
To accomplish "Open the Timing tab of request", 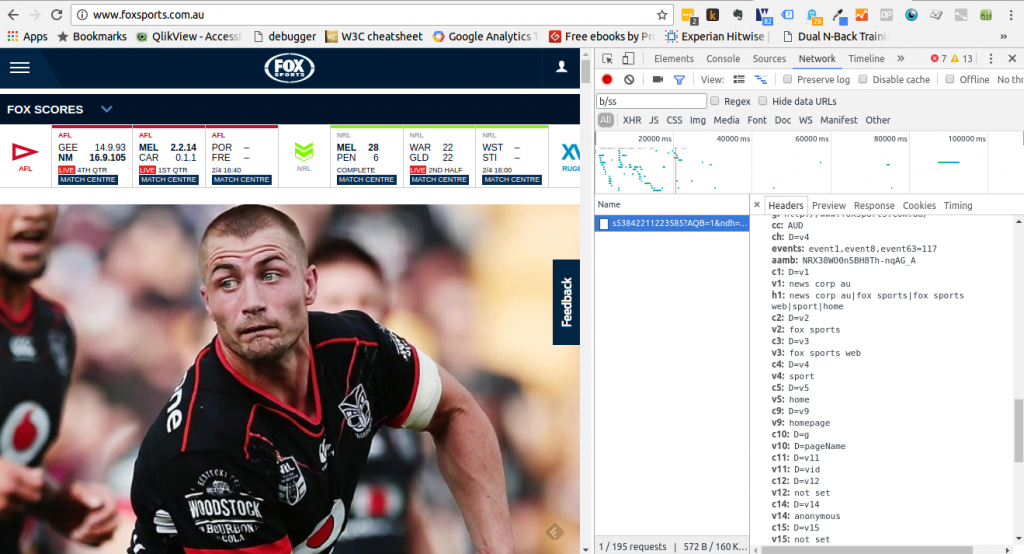I will tap(957, 205).
